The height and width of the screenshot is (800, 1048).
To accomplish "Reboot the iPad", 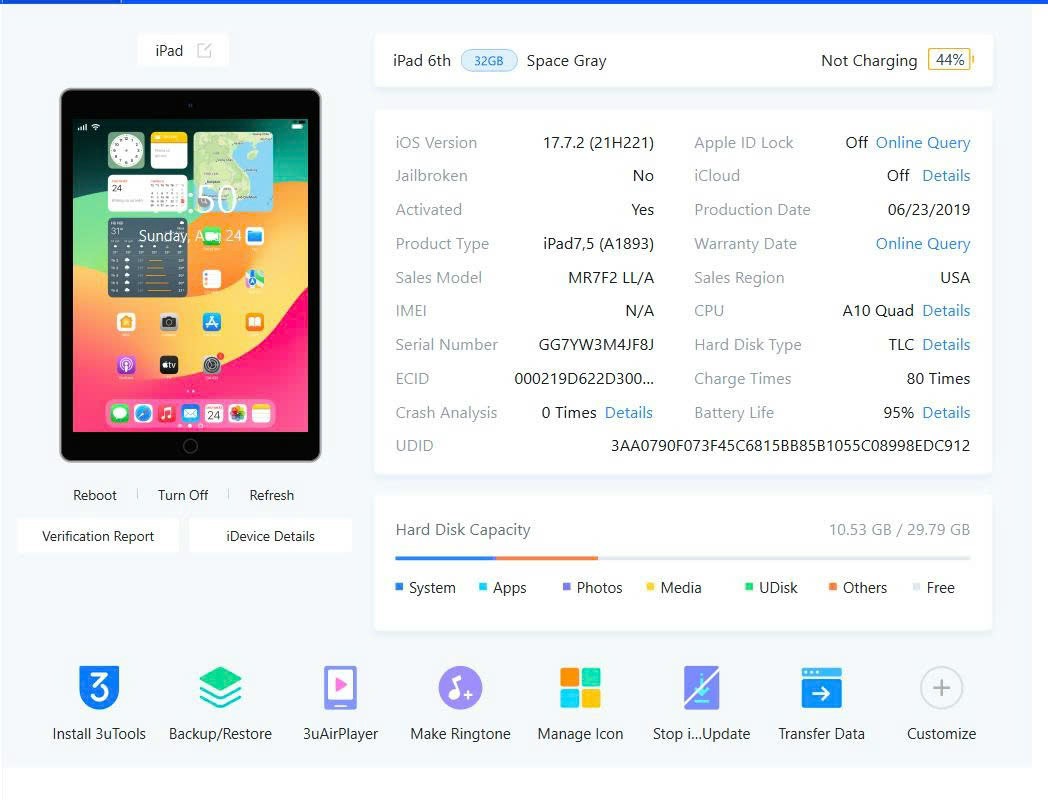I will point(95,495).
